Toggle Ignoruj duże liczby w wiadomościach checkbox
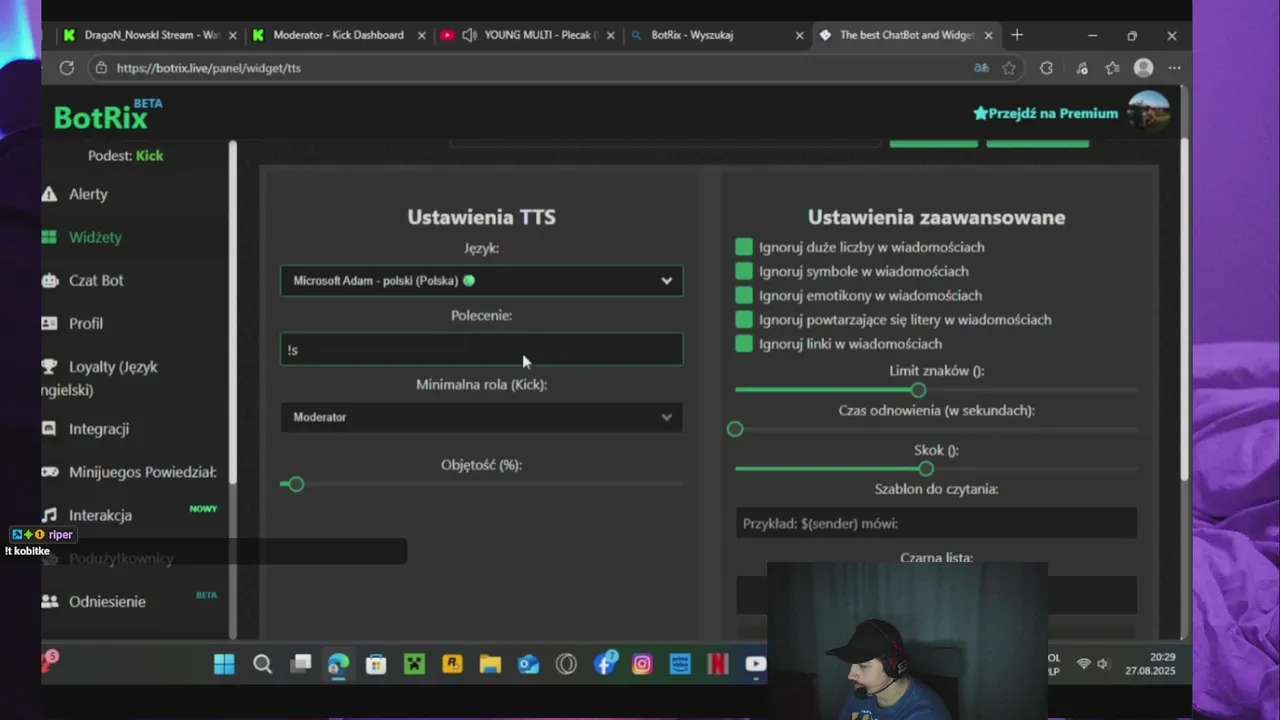Screen dimensions: 1280x720 (744, 247)
